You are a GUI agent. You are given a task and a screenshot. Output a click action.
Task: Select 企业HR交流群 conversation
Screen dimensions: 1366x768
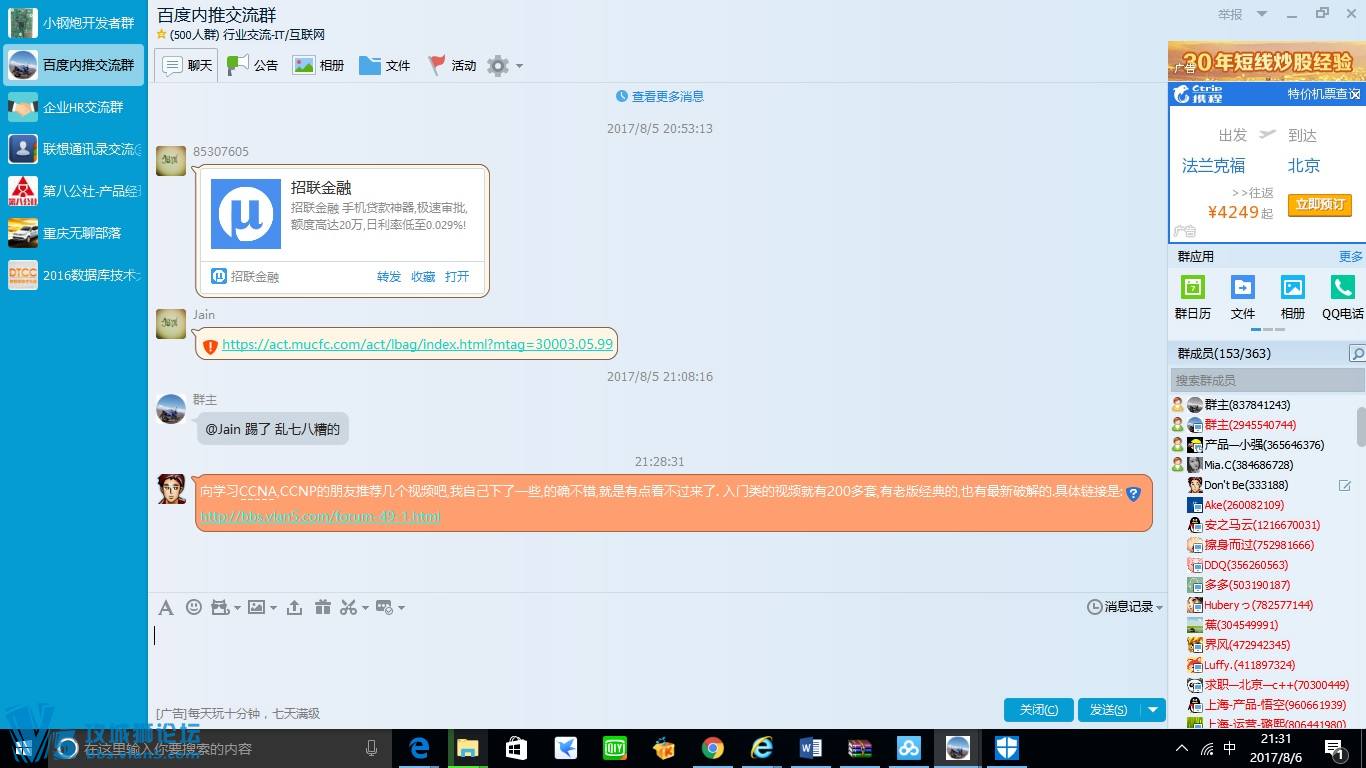pyautogui.click(x=74, y=107)
